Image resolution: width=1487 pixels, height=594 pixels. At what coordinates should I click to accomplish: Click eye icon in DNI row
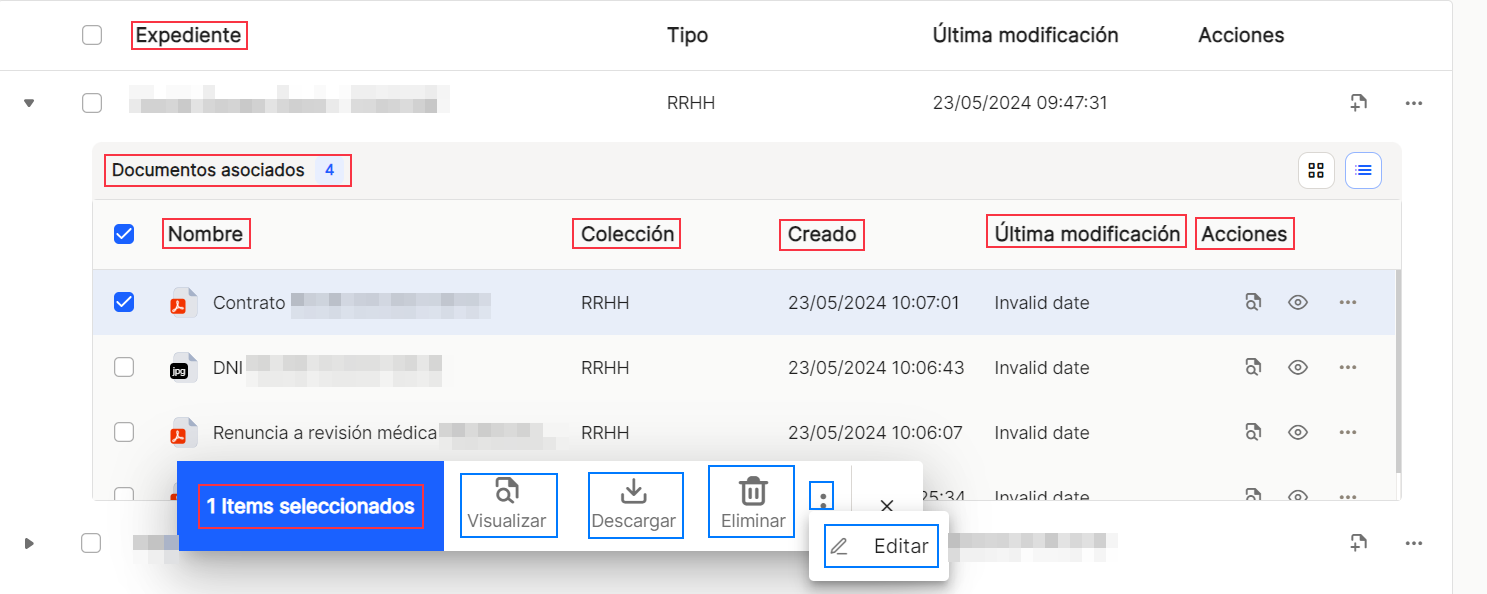click(x=1298, y=367)
